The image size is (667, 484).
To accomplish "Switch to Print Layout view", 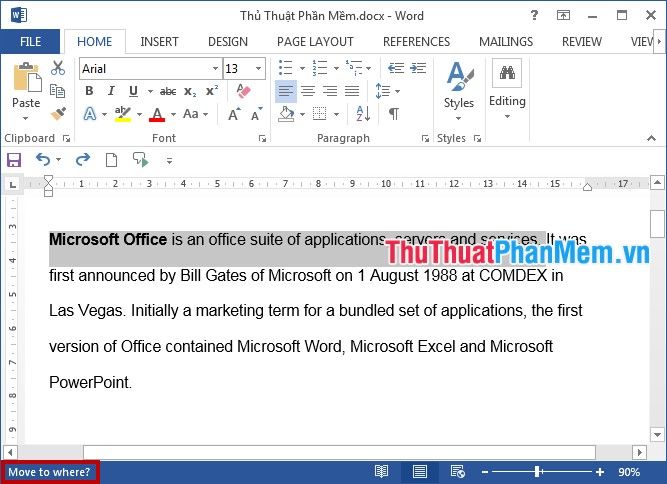I will point(419,472).
